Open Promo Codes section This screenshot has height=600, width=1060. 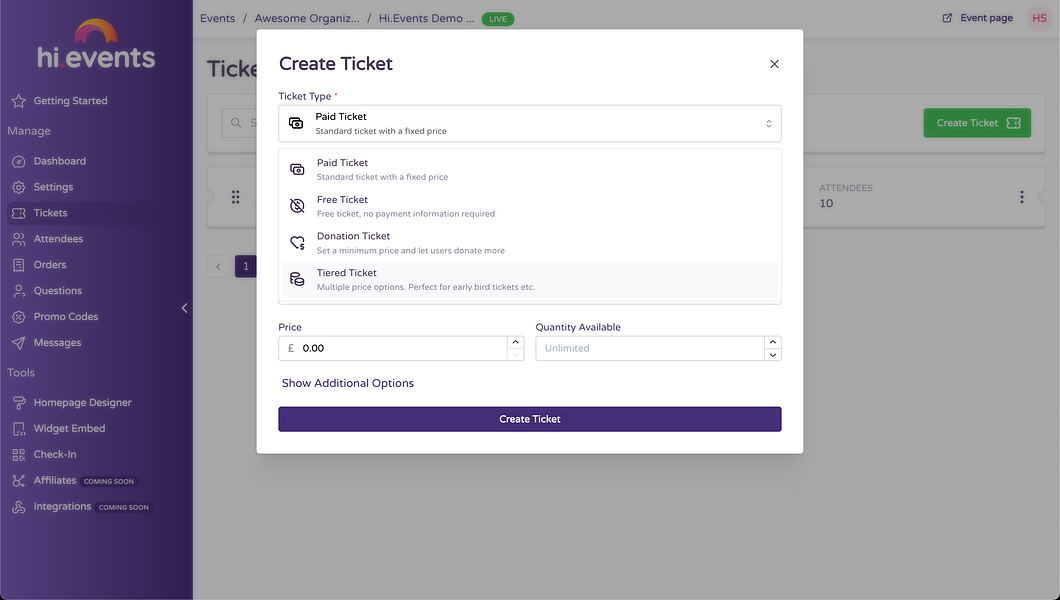tap(66, 316)
